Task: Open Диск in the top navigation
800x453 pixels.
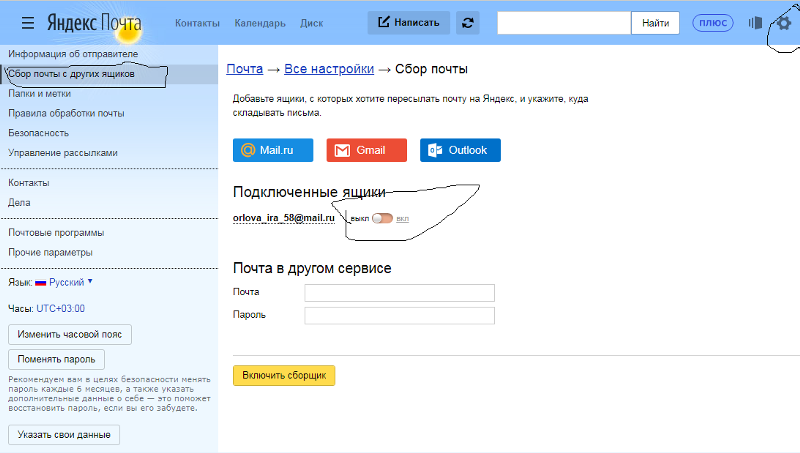Action: [312, 23]
